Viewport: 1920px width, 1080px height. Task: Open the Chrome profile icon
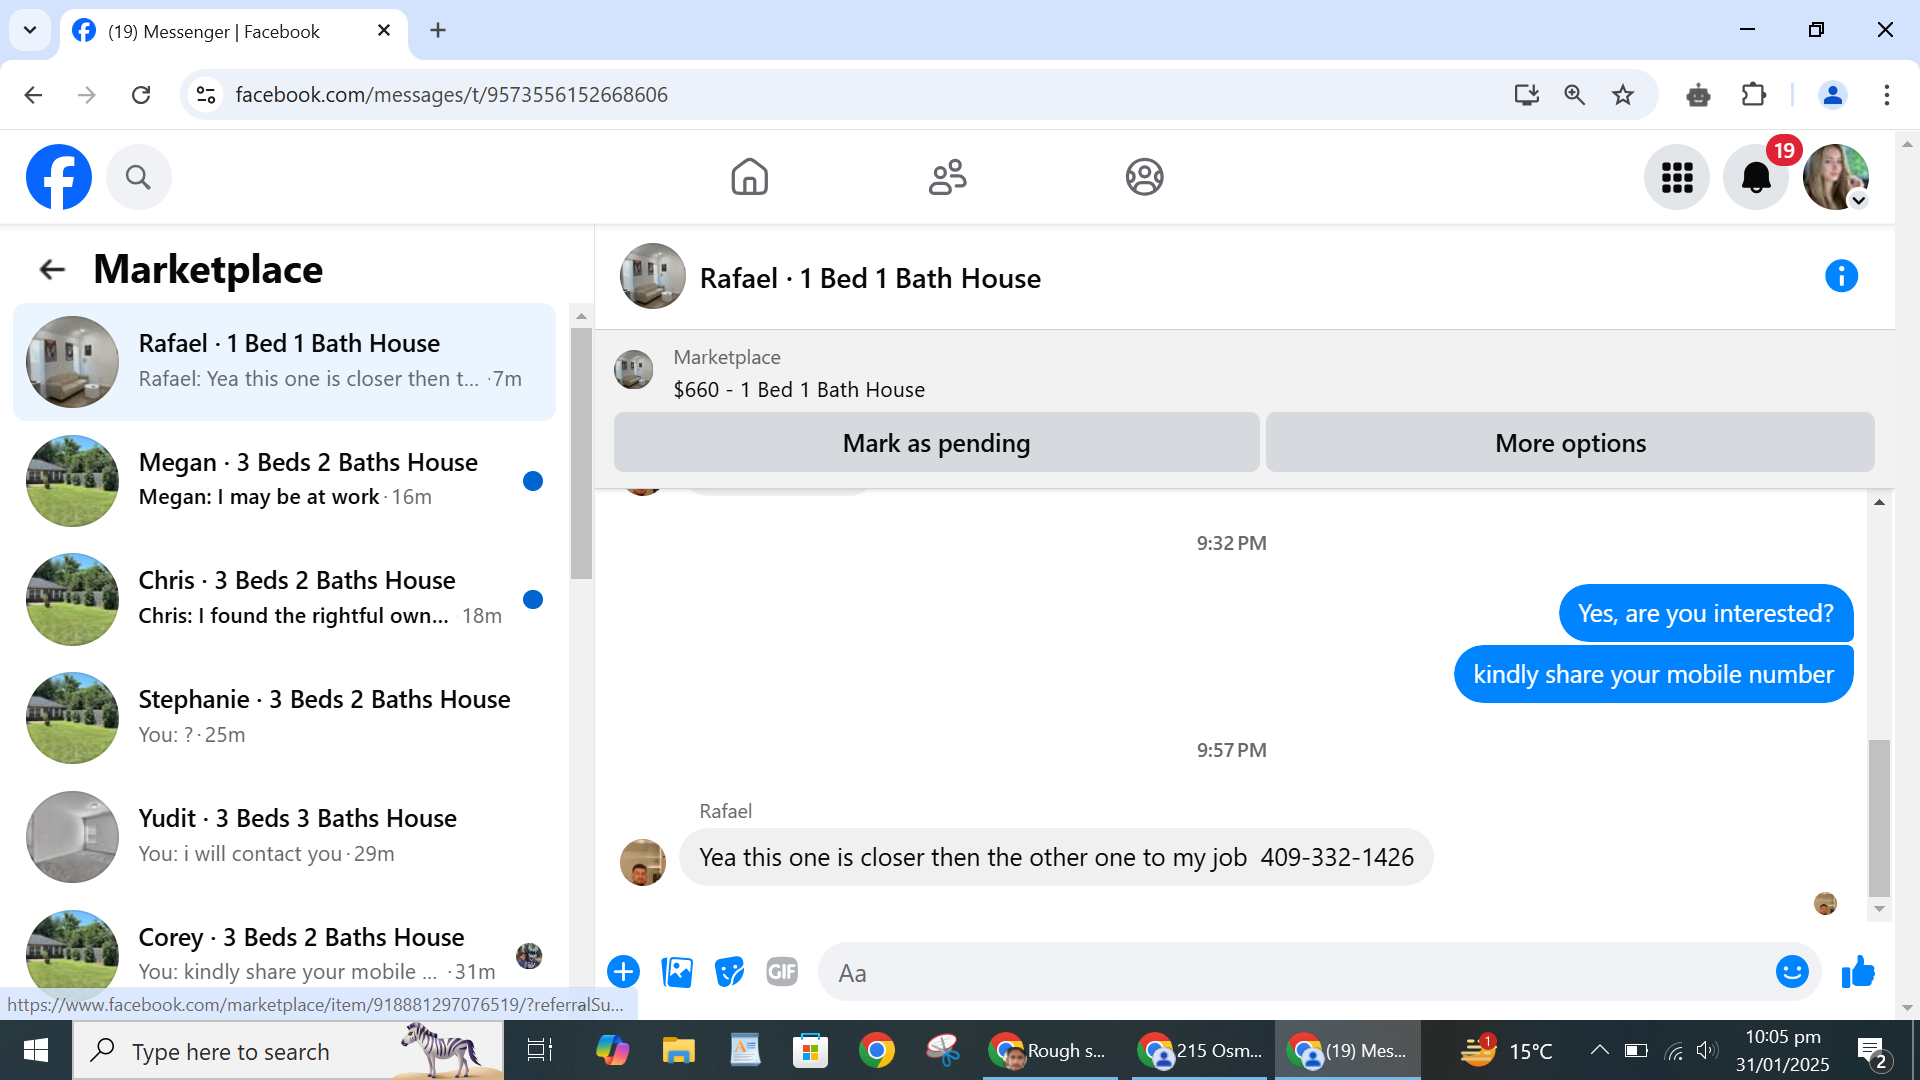[x=1833, y=95]
